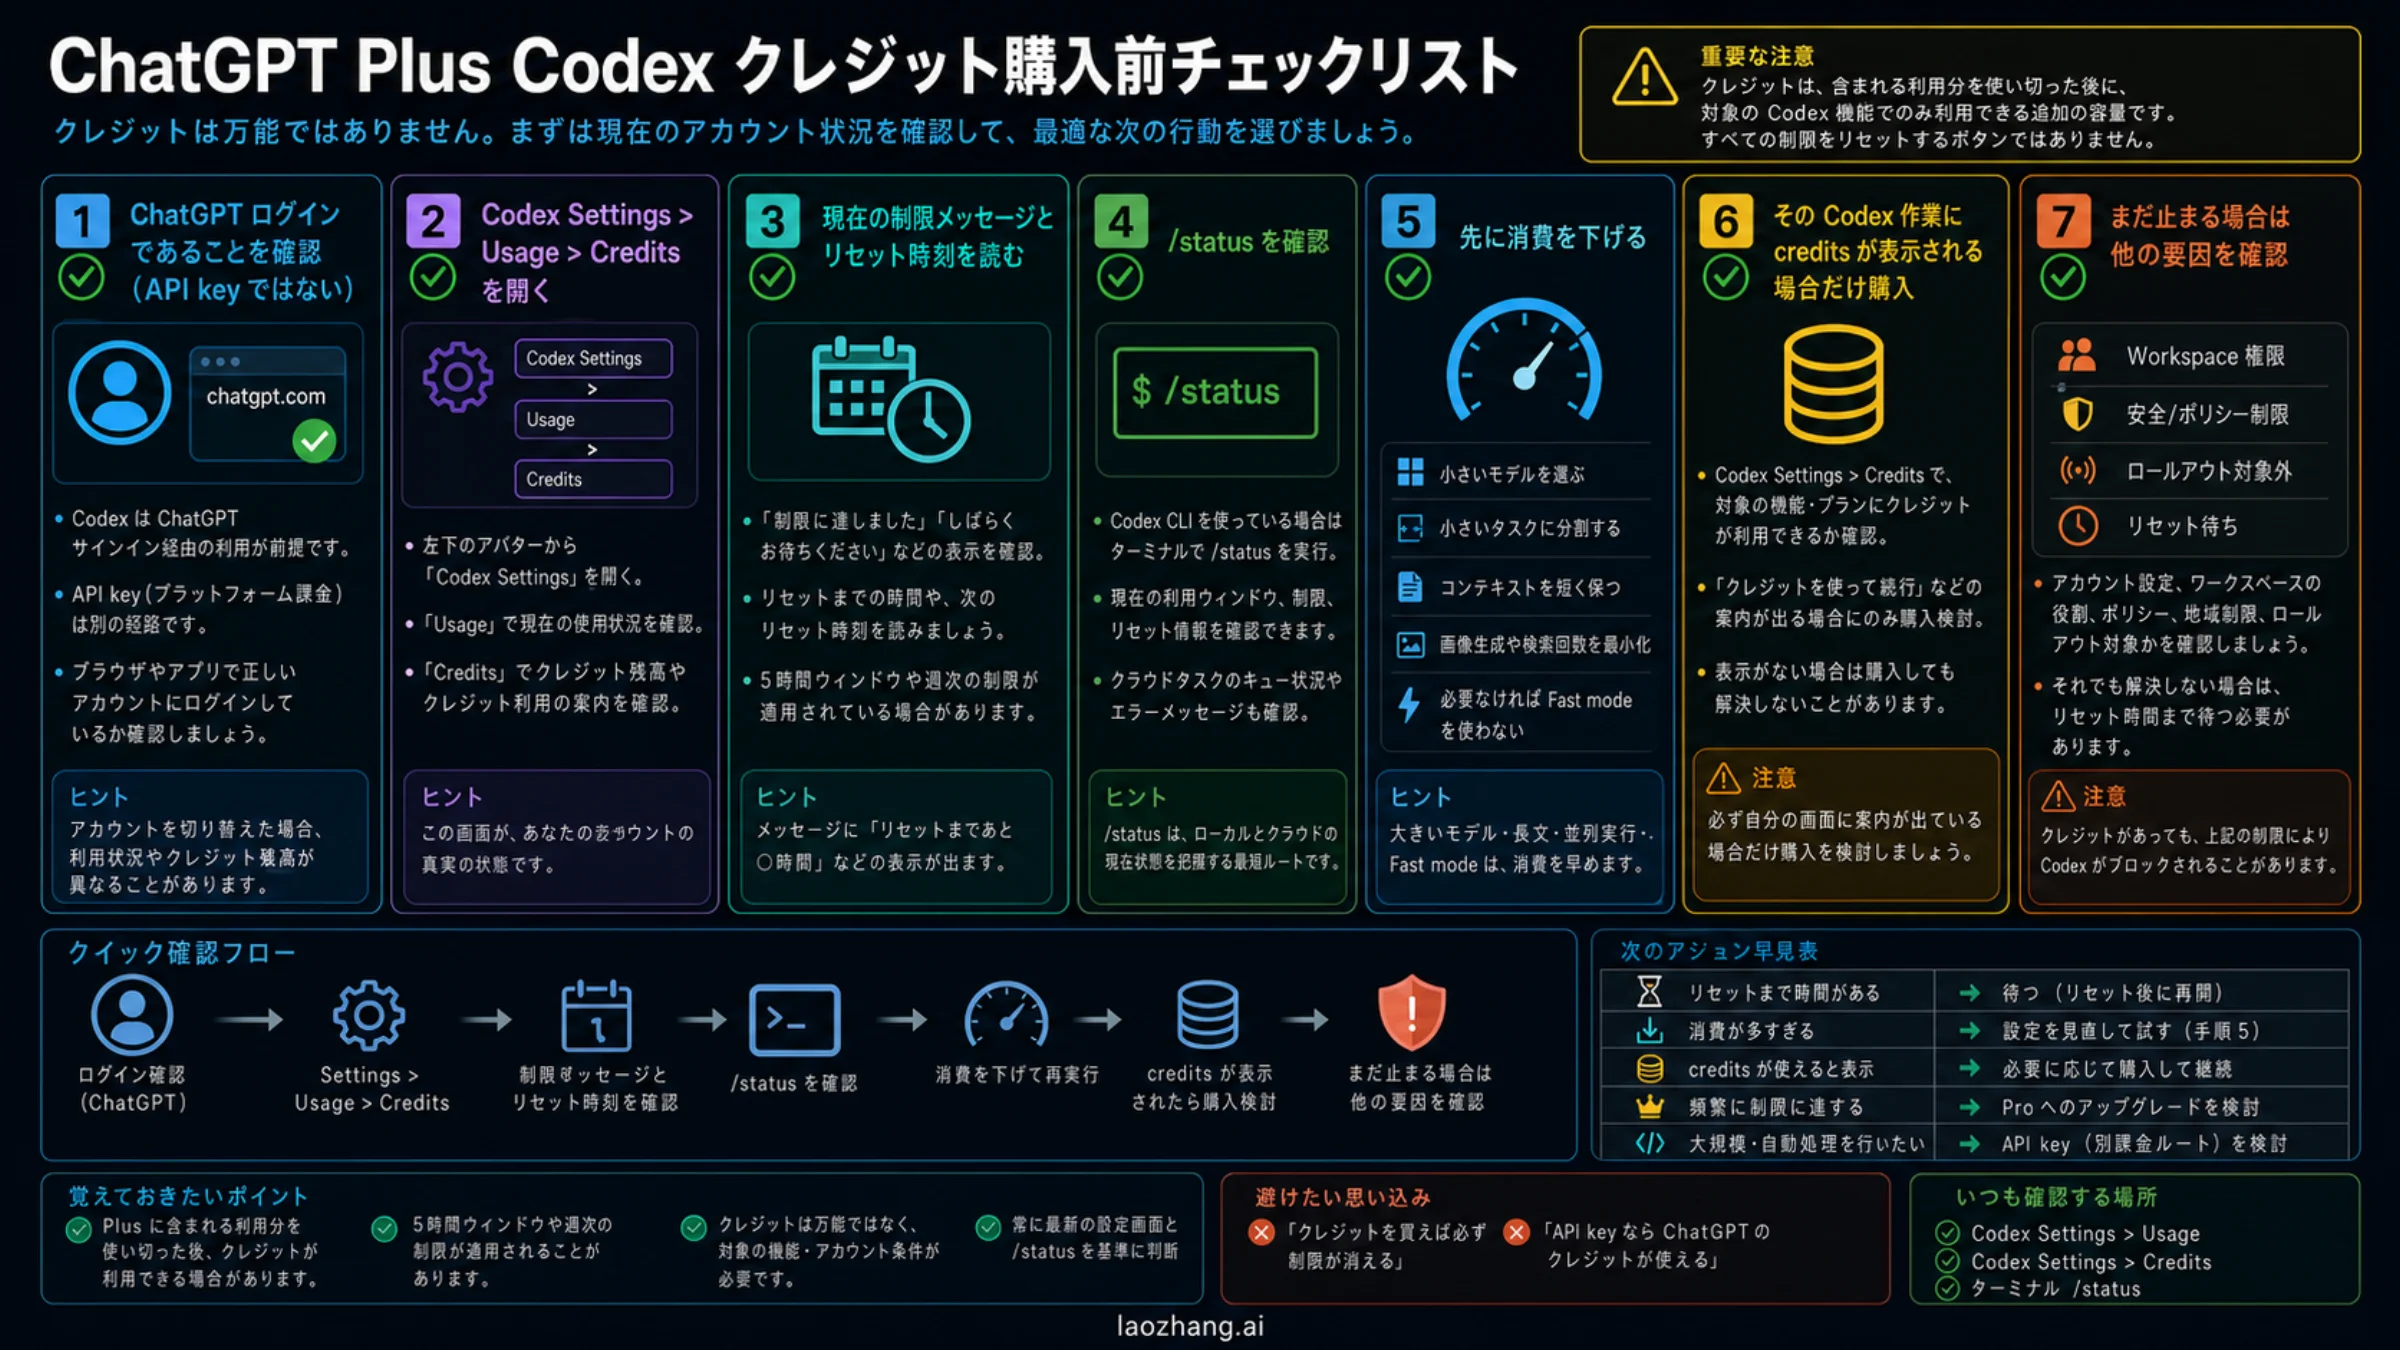Click the warning triangle in the step 6 注意 box

point(1724,778)
